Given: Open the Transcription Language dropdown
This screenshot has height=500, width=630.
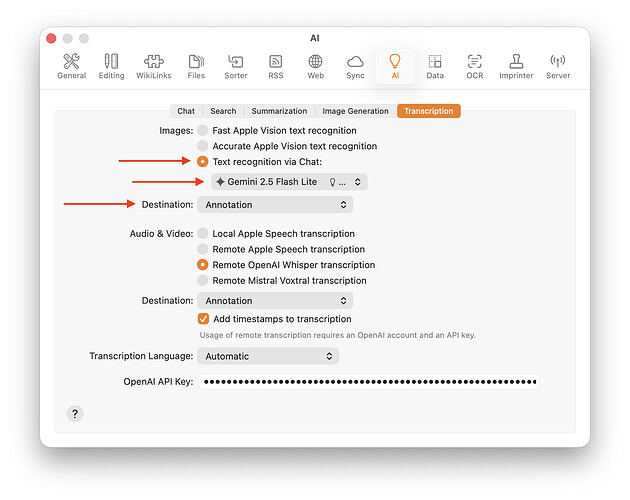Looking at the screenshot, I should 268,356.
